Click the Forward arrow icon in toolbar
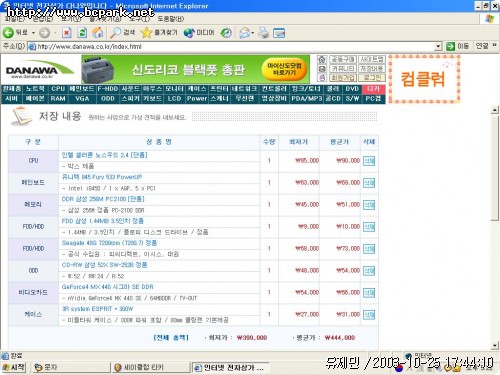This screenshot has width=500, height=375. pyautogui.click(x=44, y=33)
